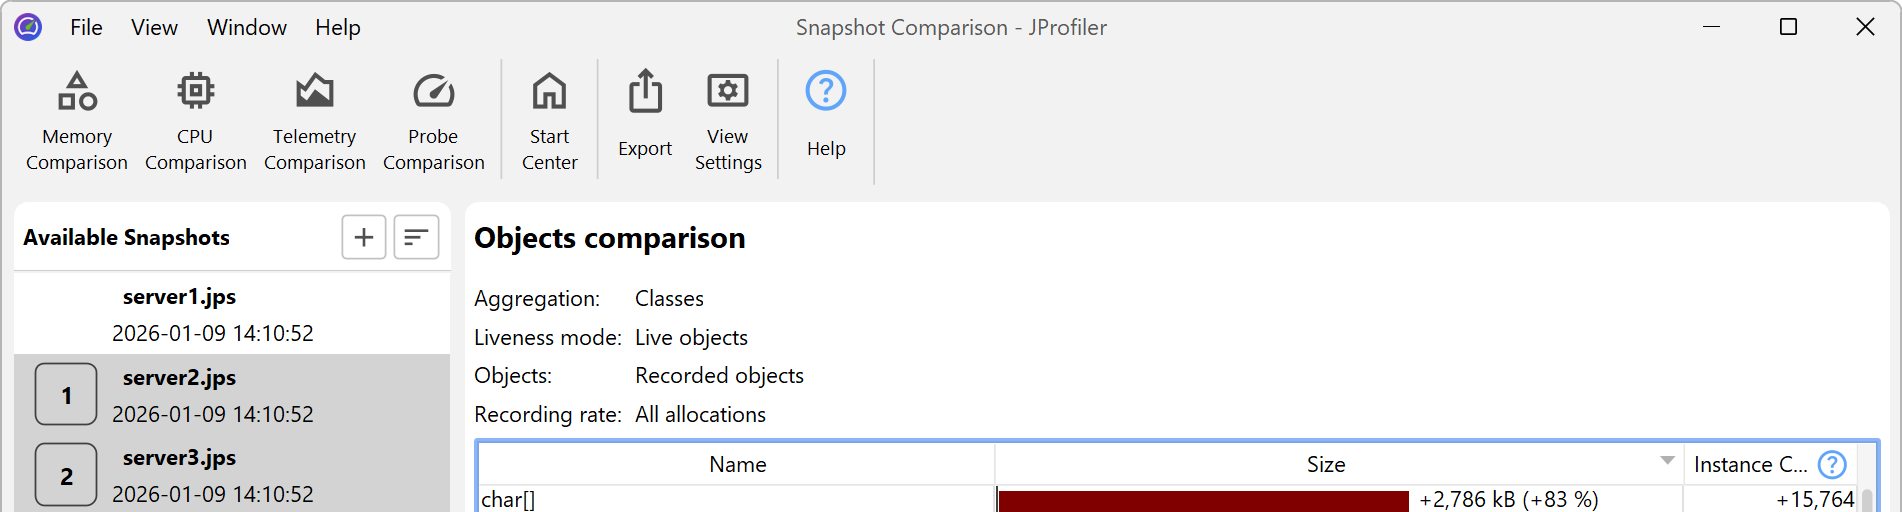This screenshot has width=1902, height=512.
Task: Add a snapshot with plus button
Action: coord(364,237)
